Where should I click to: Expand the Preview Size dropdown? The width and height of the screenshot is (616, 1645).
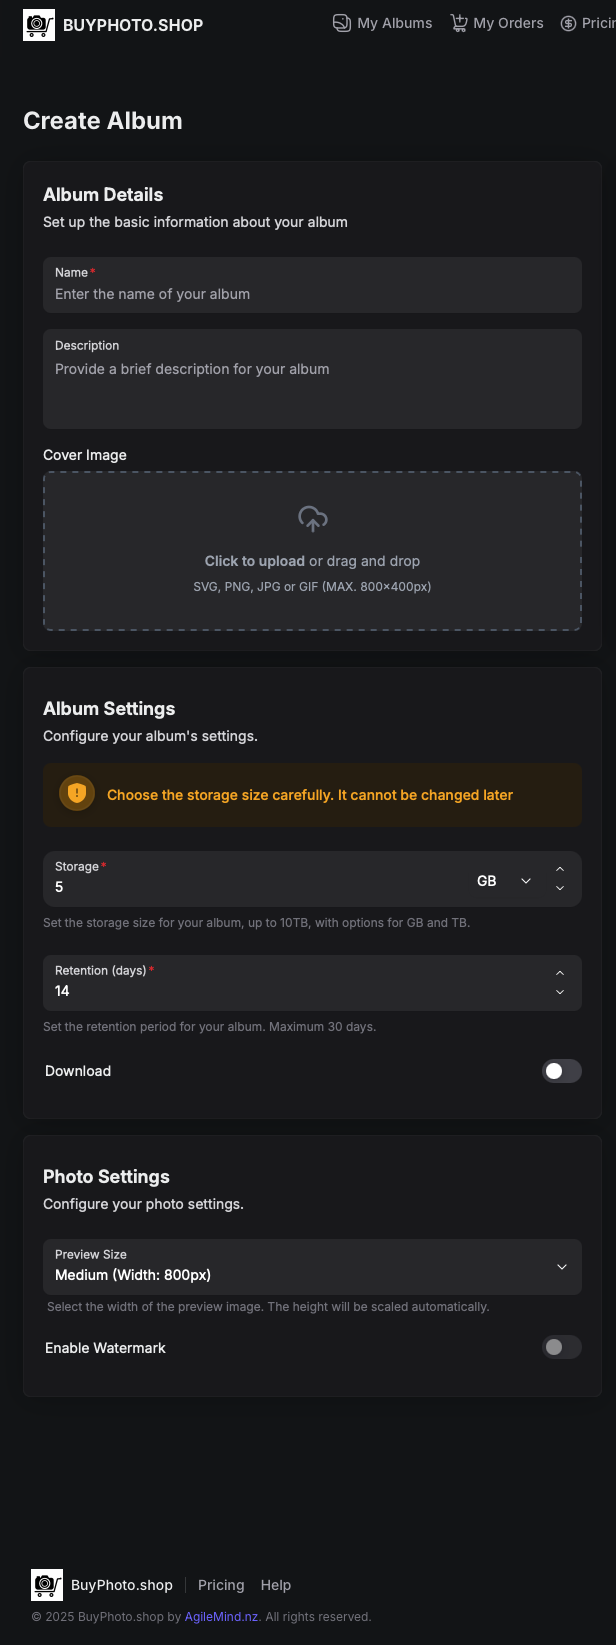[312, 1267]
